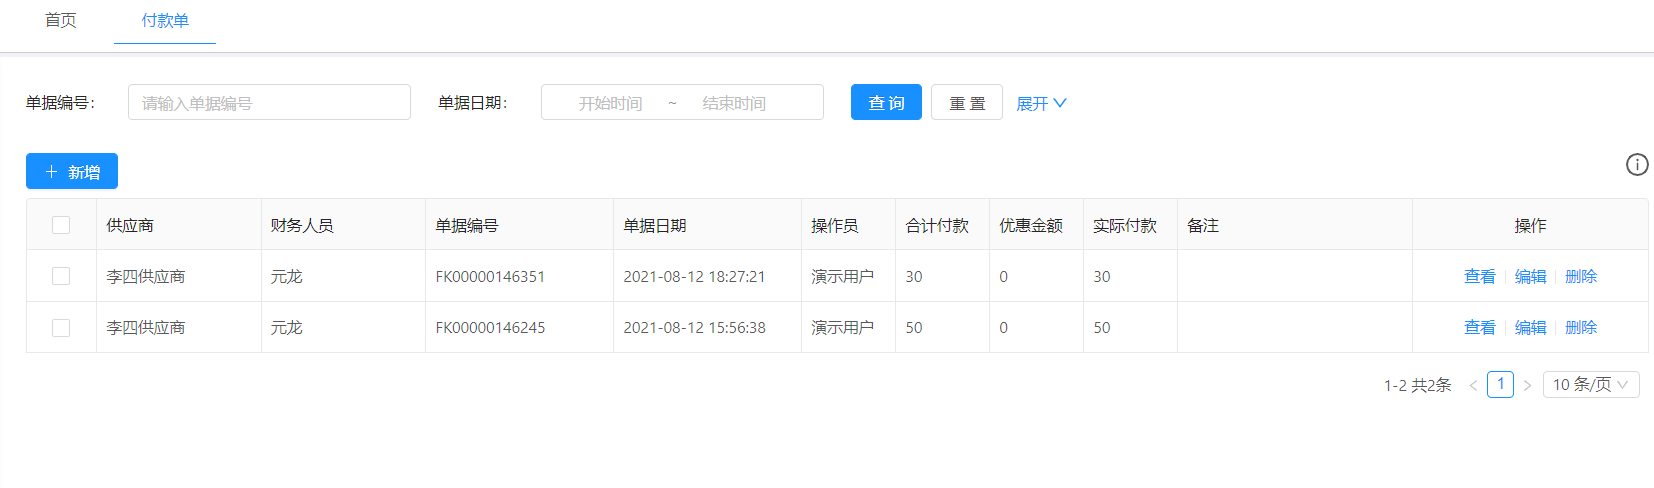Select page 1 in pagination
The height and width of the screenshot is (488, 1654).
tap(1500, 385)
